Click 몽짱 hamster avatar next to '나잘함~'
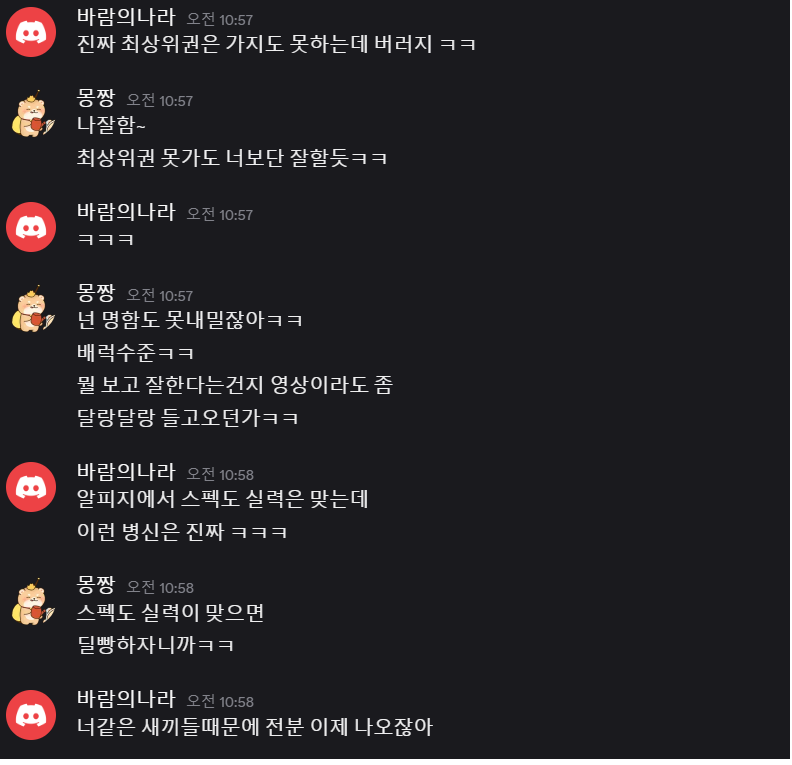This screenshot has width=792, height=765. [33, 114]
